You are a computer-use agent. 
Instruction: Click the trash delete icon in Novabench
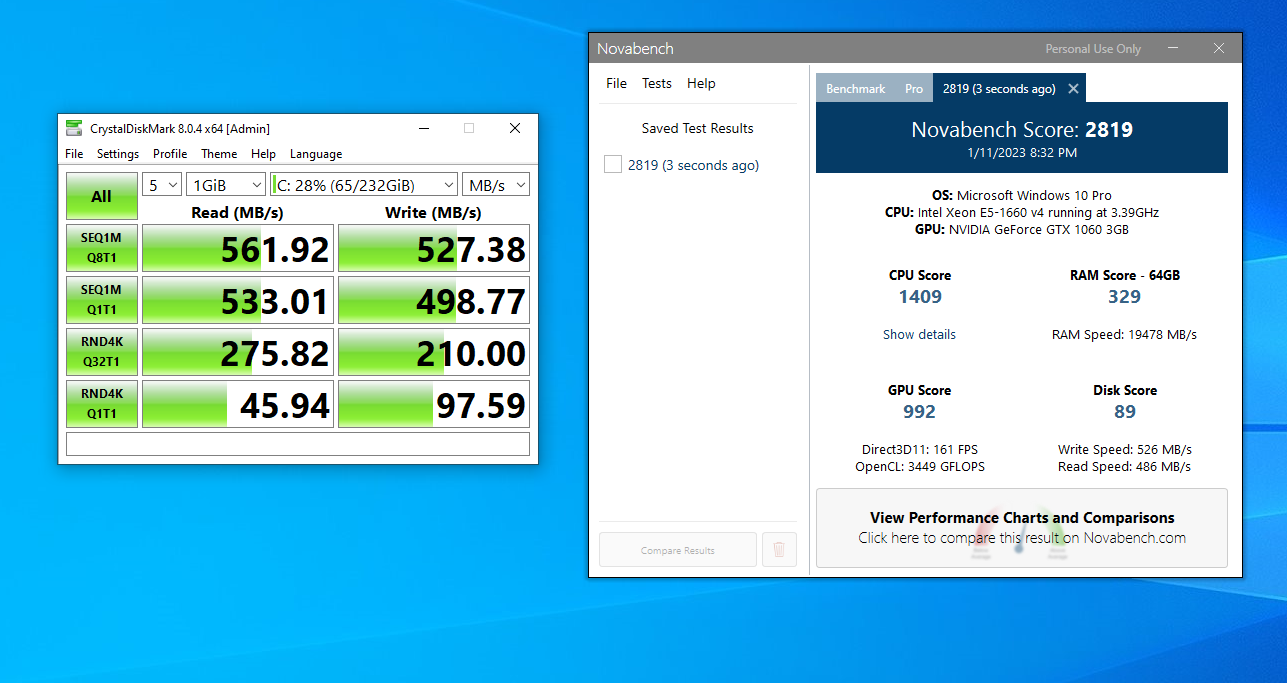pos(780,550)
